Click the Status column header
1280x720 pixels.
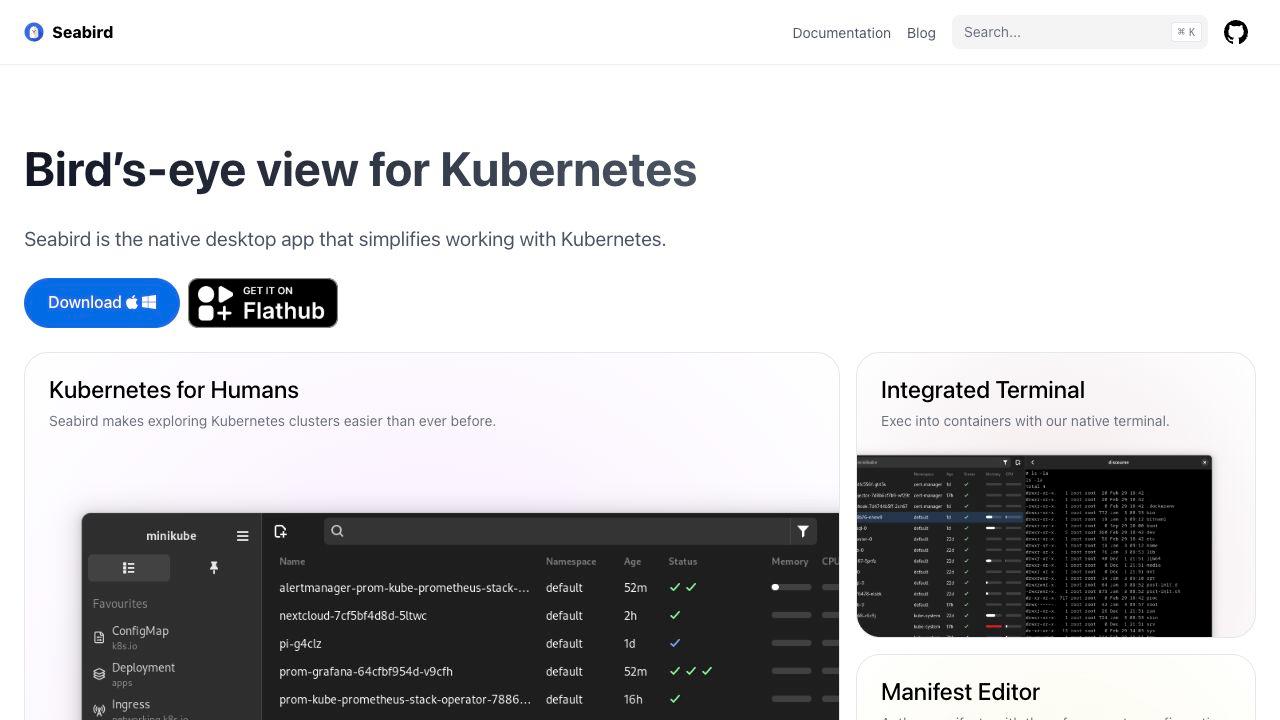683,562
